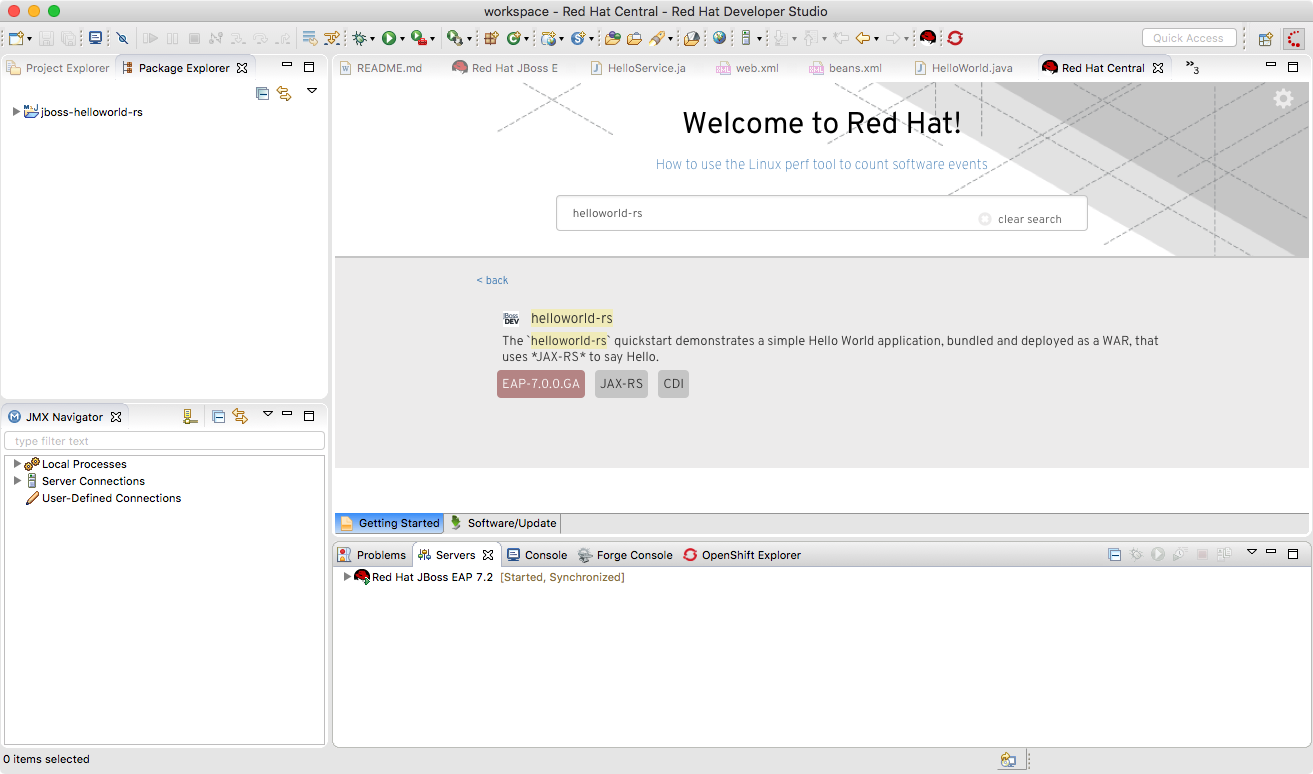Open the Run dropdown arrow

coord(402,39)
